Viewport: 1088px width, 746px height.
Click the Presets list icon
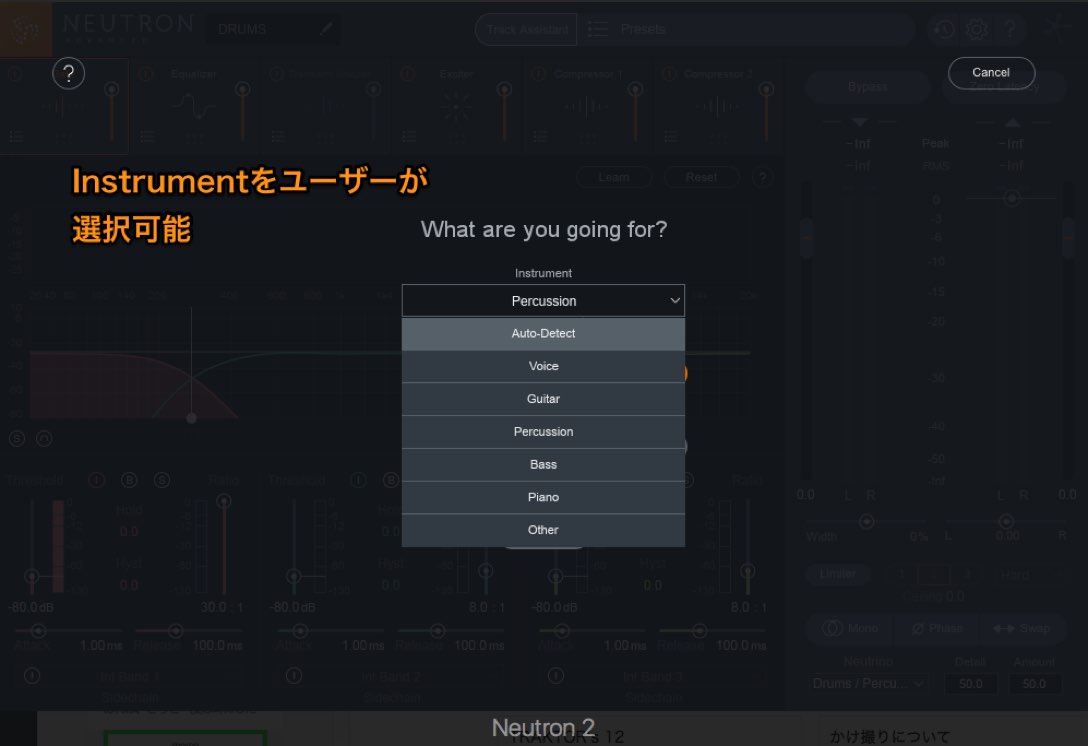pyautogui.click(x=597, y=29)
